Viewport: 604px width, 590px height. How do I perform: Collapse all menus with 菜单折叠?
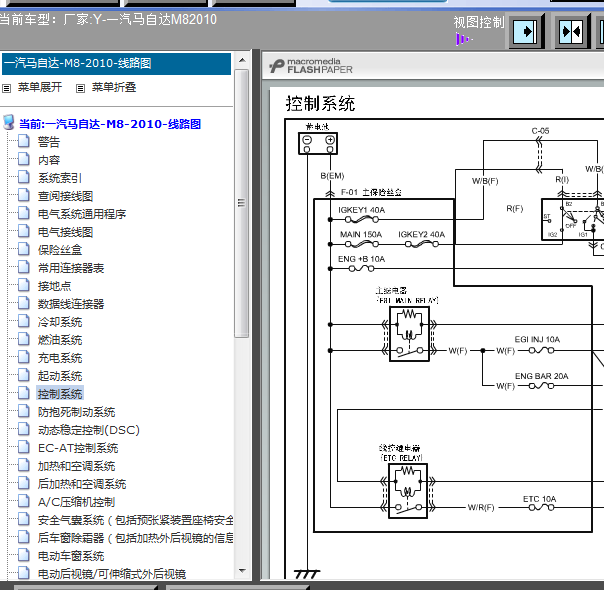[114, 87]
